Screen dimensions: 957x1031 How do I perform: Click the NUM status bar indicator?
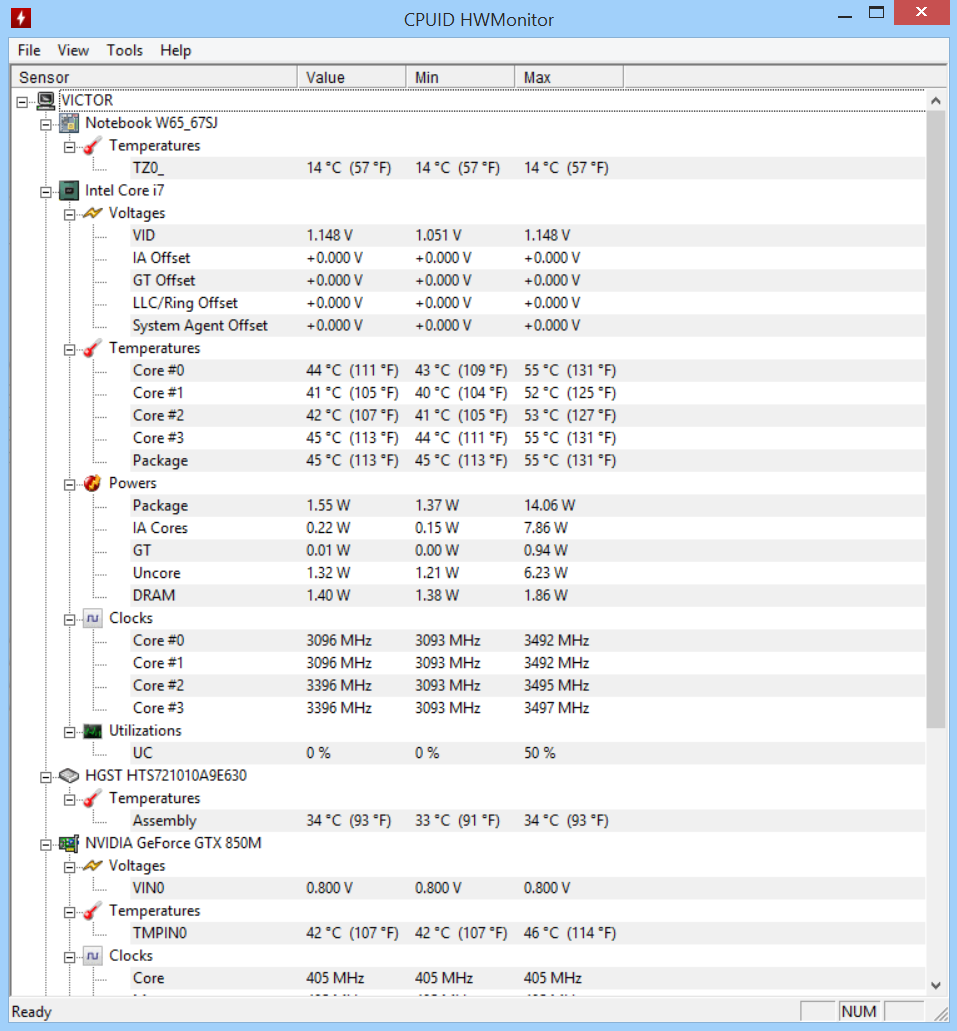click(x=859, y=1011)
